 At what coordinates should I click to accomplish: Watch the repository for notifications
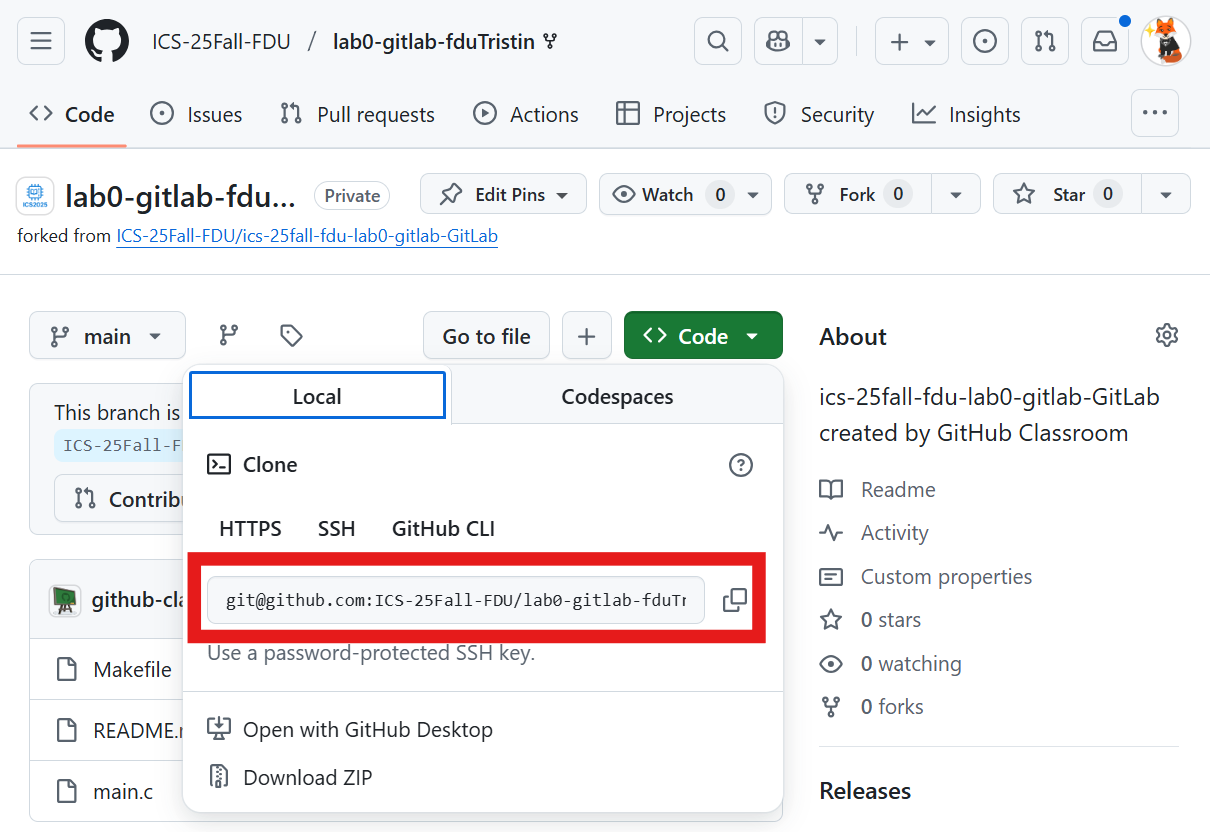[667, 194]
